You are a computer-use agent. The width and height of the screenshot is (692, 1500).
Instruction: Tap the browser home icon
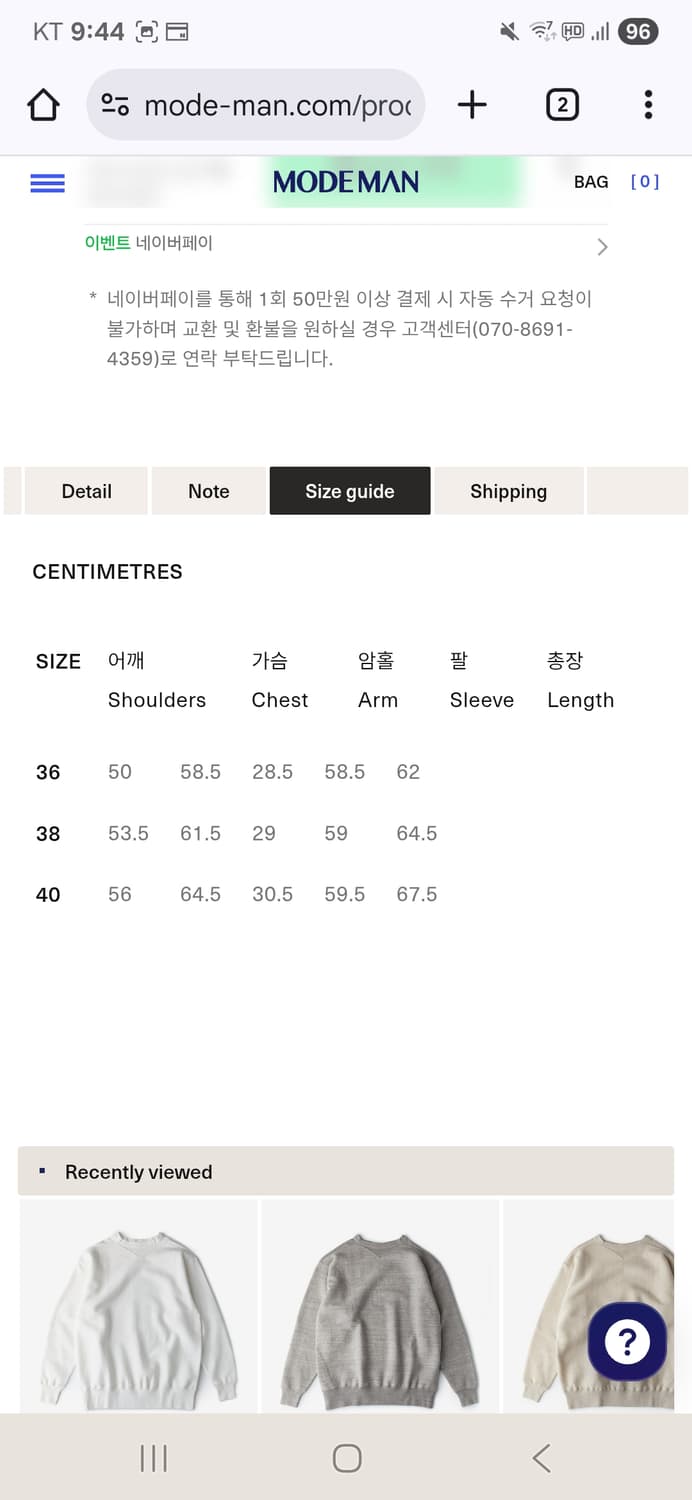[x=43, y=105]
